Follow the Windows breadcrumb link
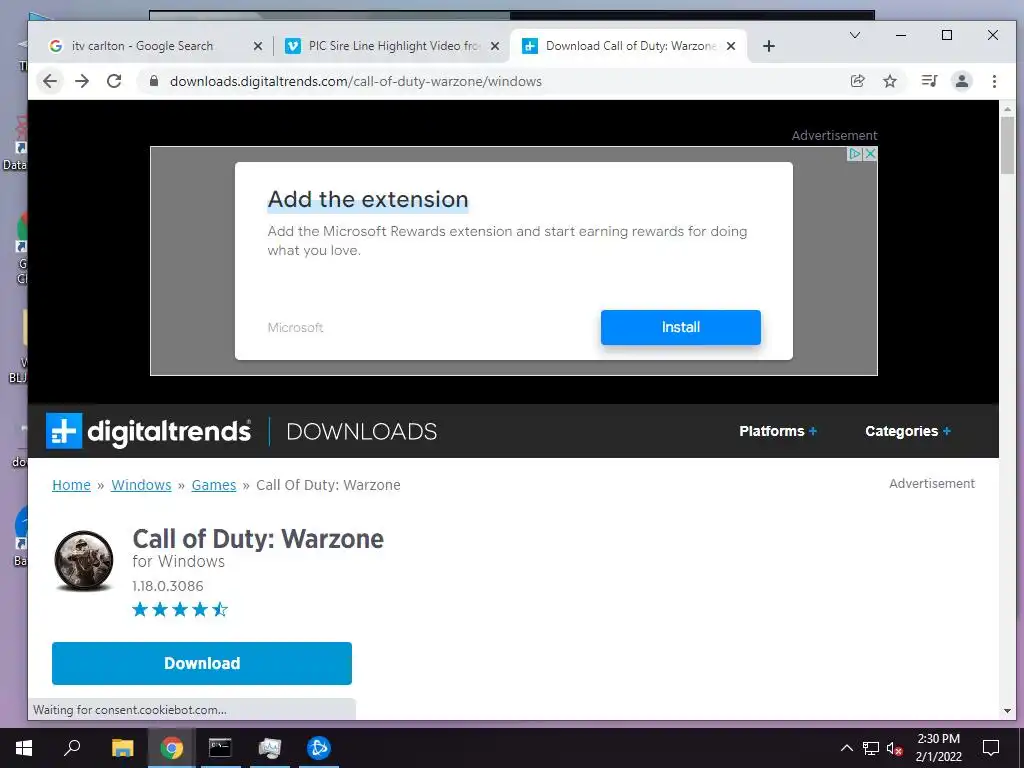 [x=141, y=485]
